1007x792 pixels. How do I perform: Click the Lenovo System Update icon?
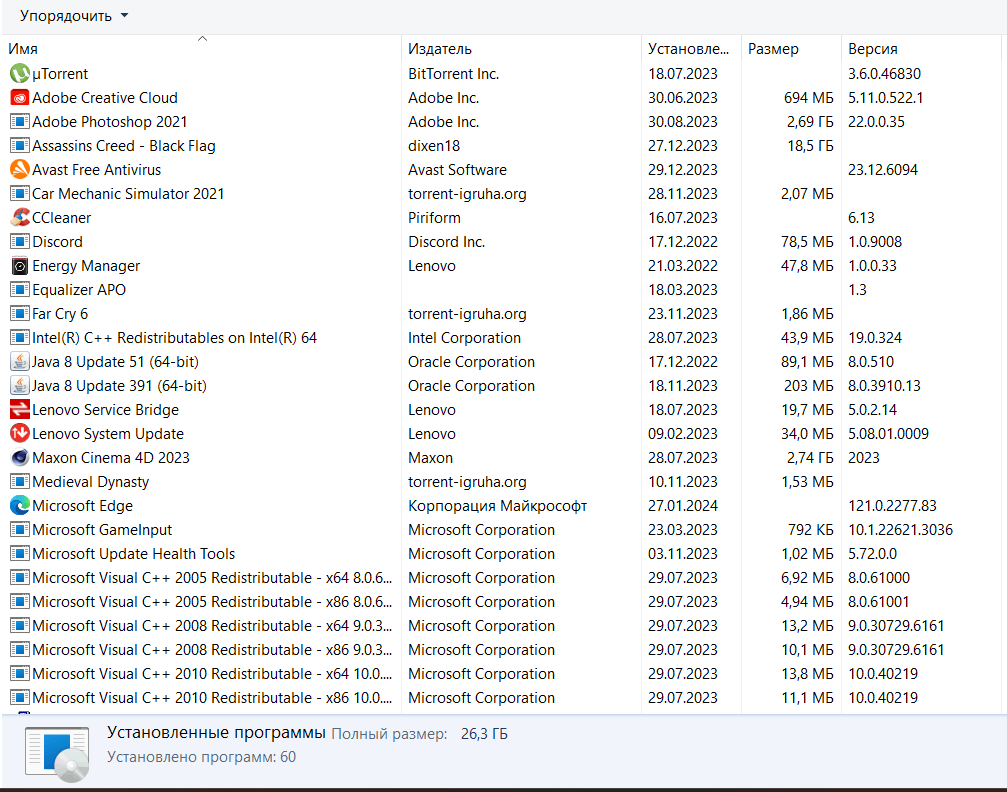(x=20, y=434)
